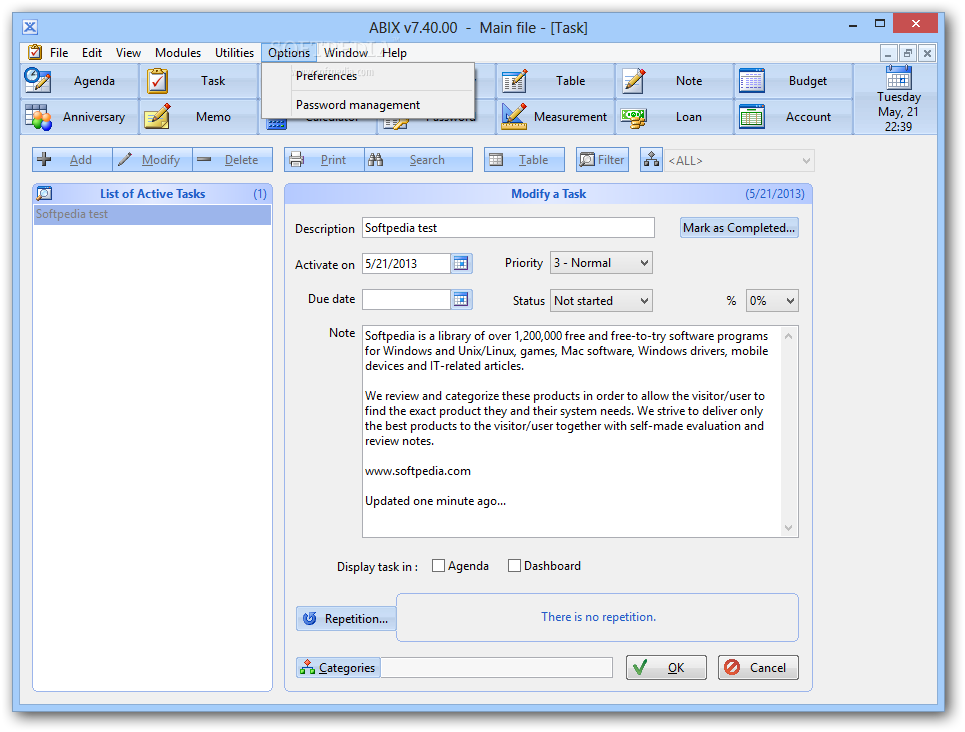965x732 pixels.
Task: Open the Agenda module
Action: pyautogui.click(x=79, y=81)
